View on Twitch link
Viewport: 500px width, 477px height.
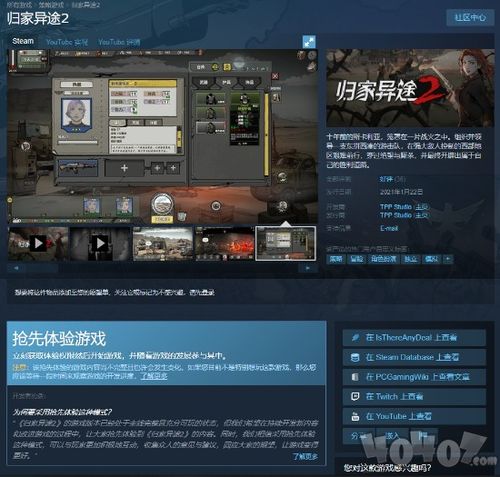[x=414, y=397]
